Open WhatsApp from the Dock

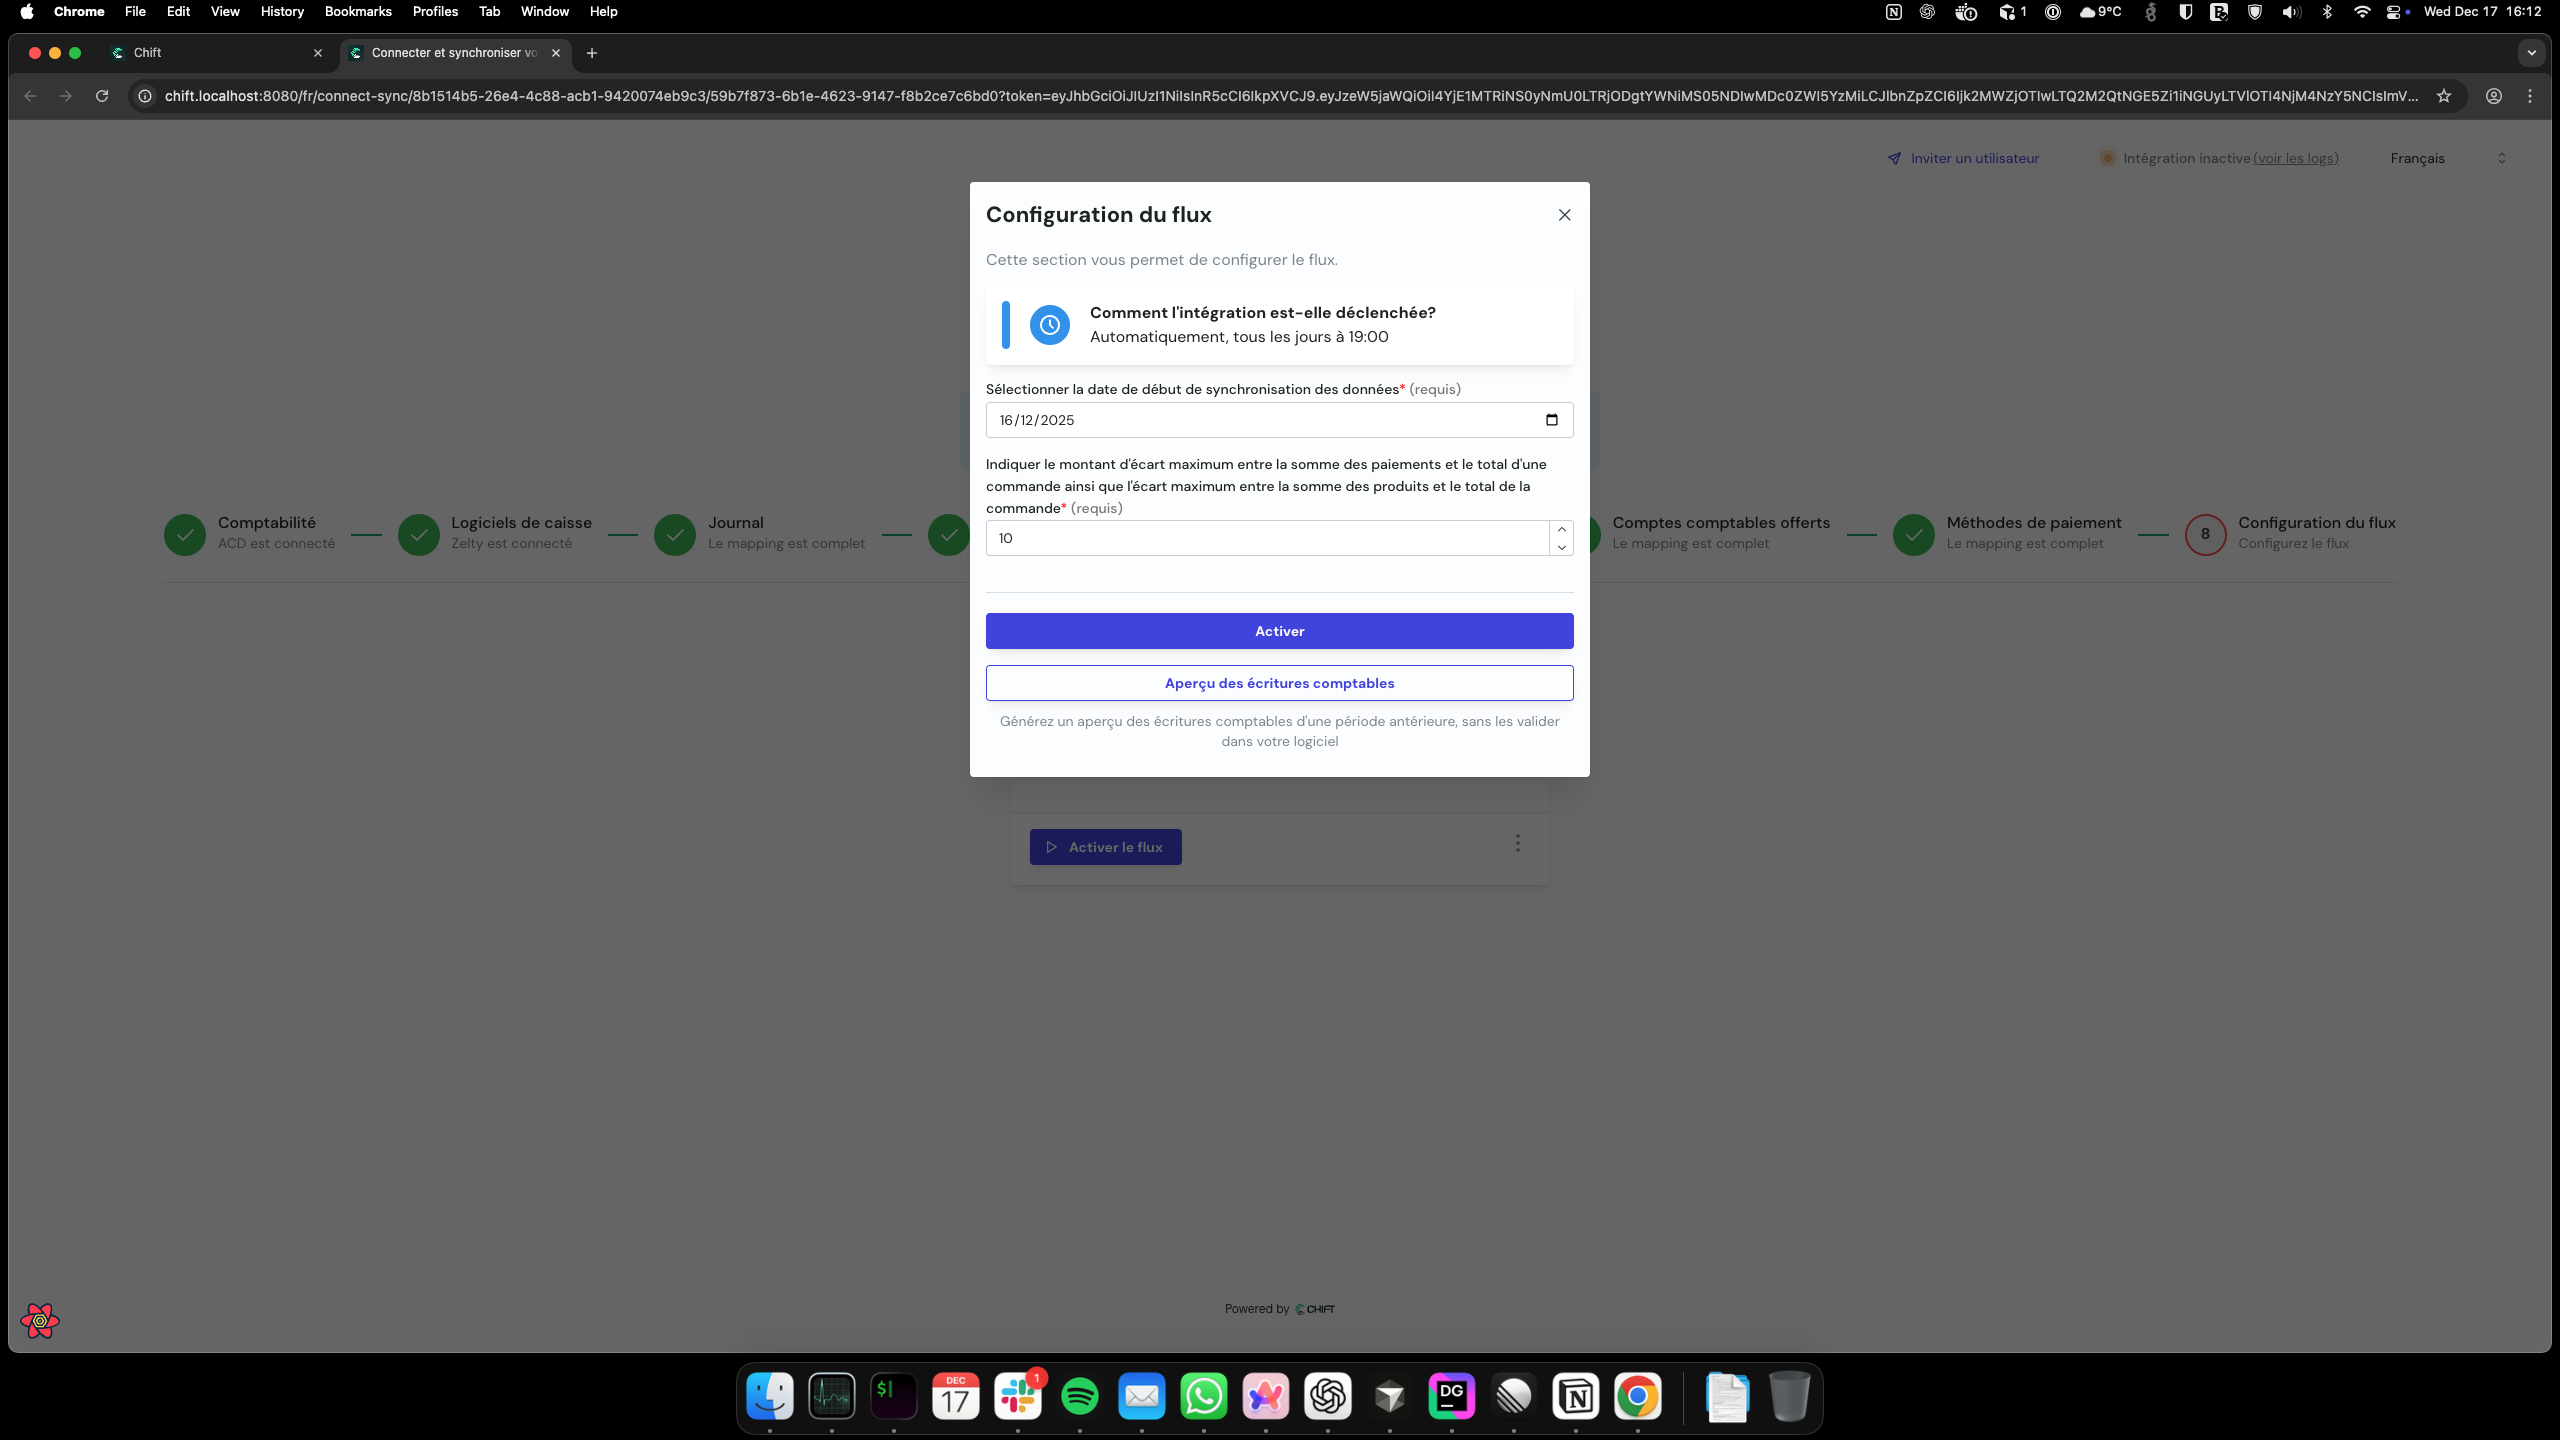coord(1203,1396)
